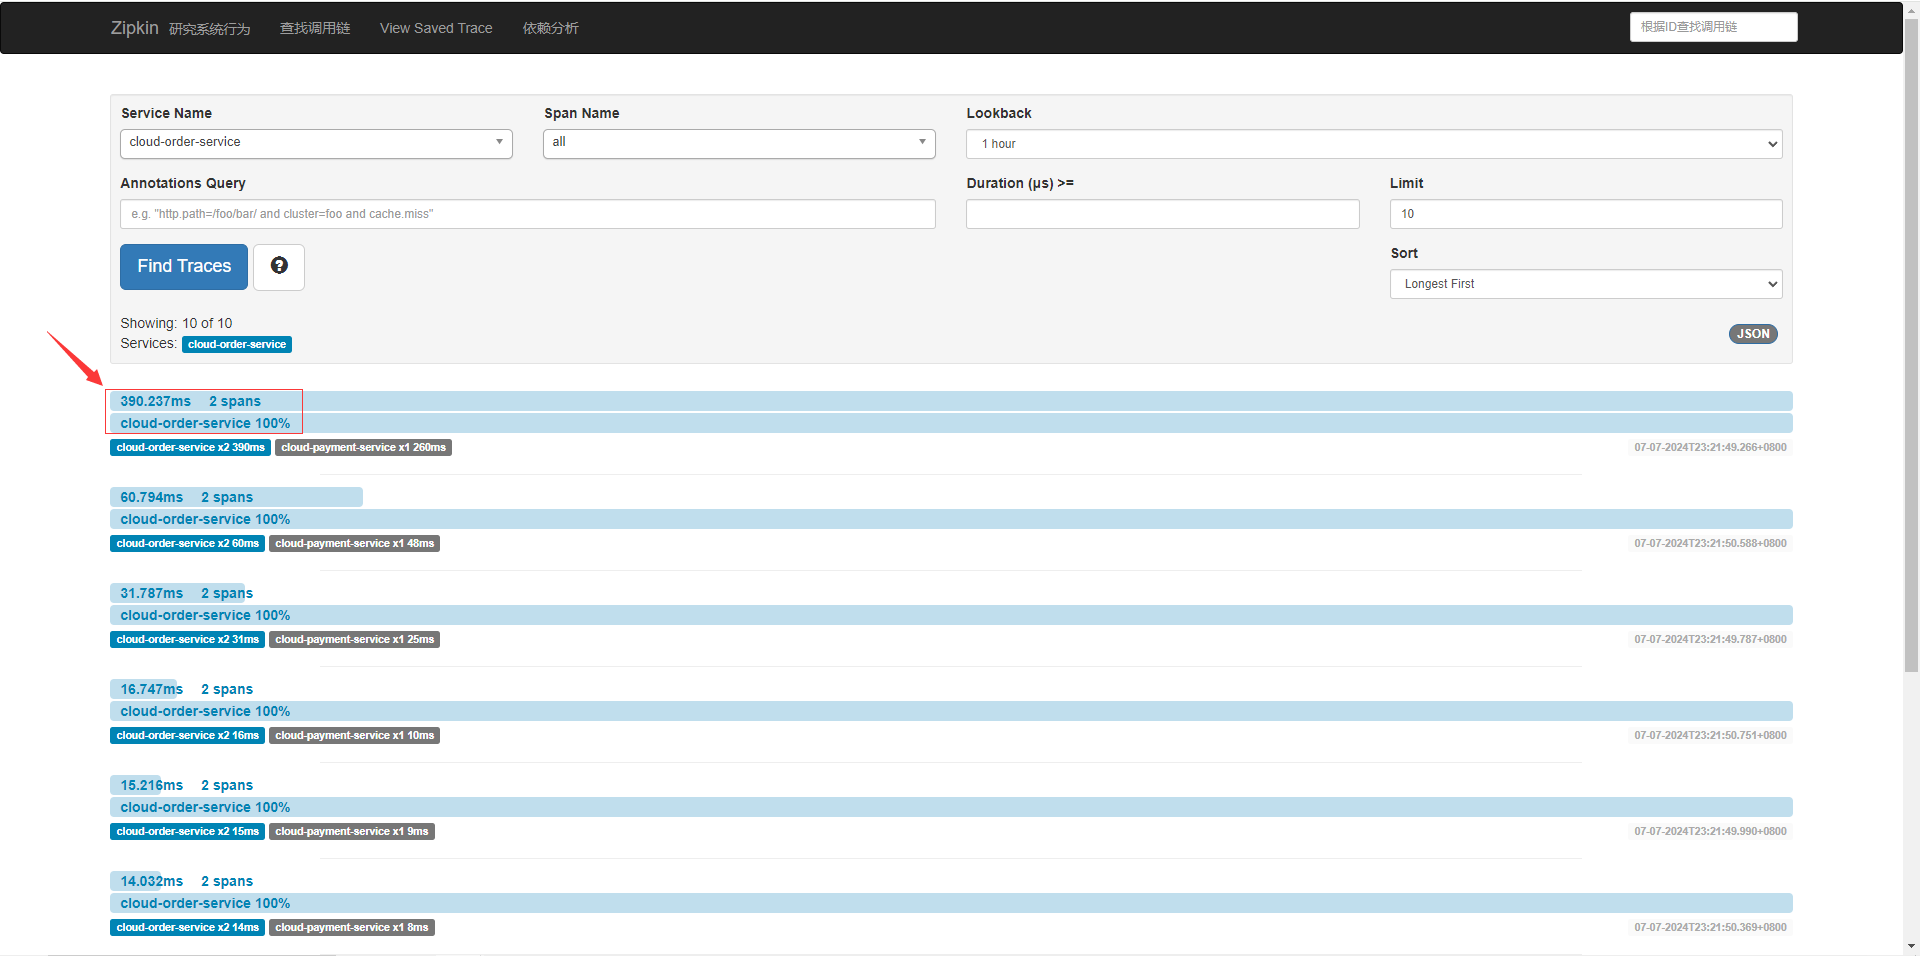
Task: Click the cloud-payment-service x1 10ms badge
Action: (x=354, y=735)
